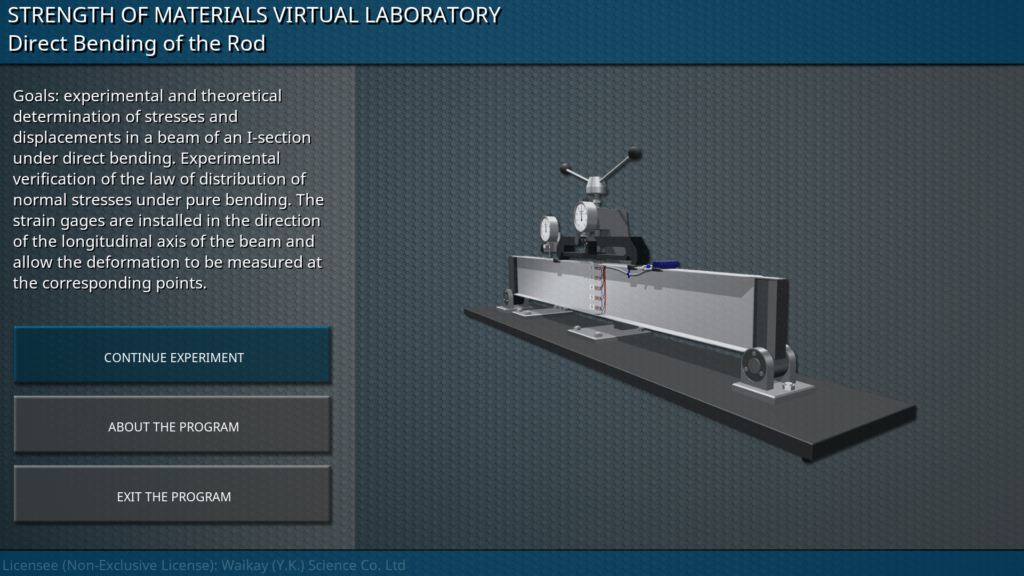This screenshot has width=1024, height=576.
Task: Open About the Program
Action: pyautogui.click(x=173, y=427)
